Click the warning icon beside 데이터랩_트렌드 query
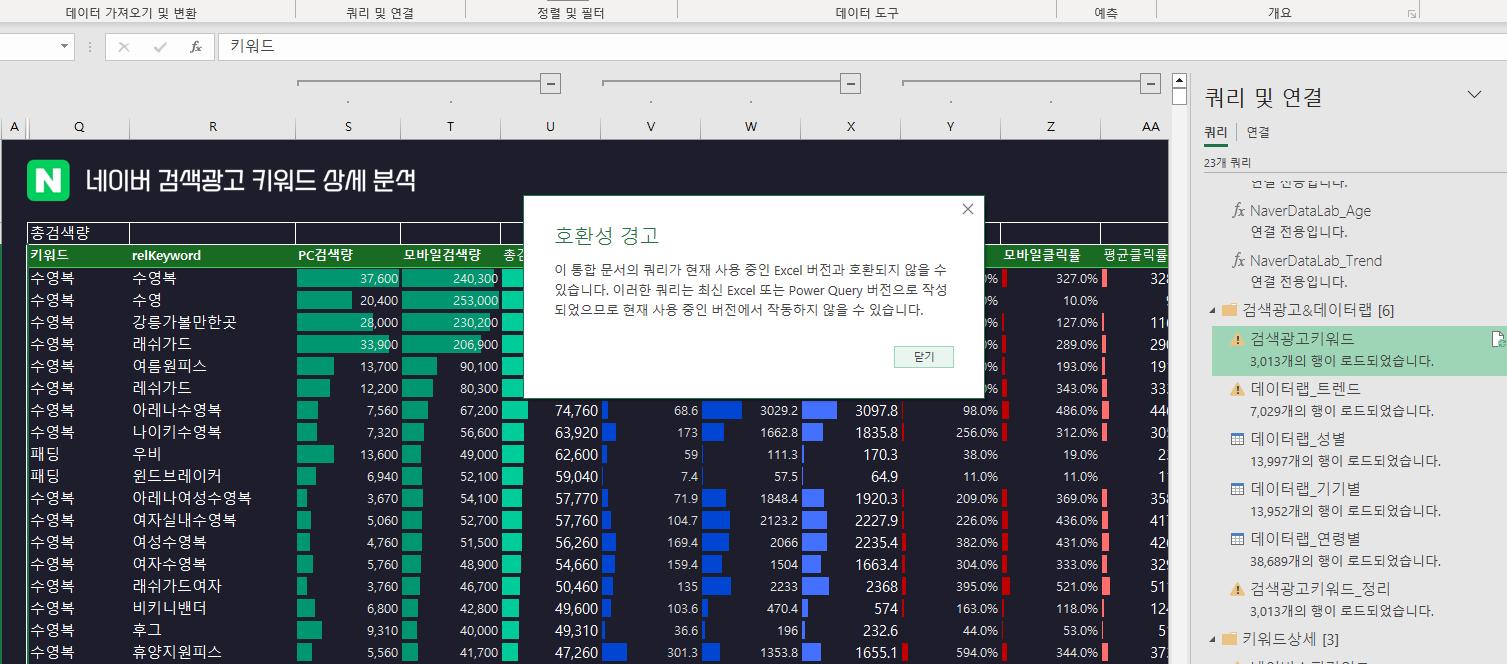Image resolution: width=1507 pixels, height=664 pixels. click(1237, 389)
